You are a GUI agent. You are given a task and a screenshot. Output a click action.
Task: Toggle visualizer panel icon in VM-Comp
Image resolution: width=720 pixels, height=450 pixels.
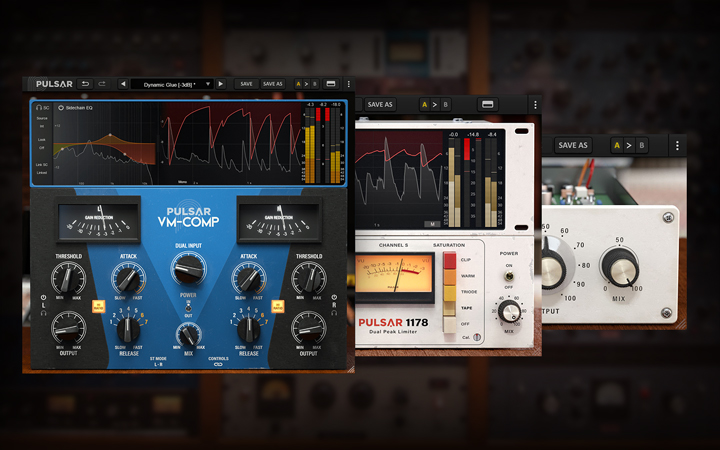point(331,84)
